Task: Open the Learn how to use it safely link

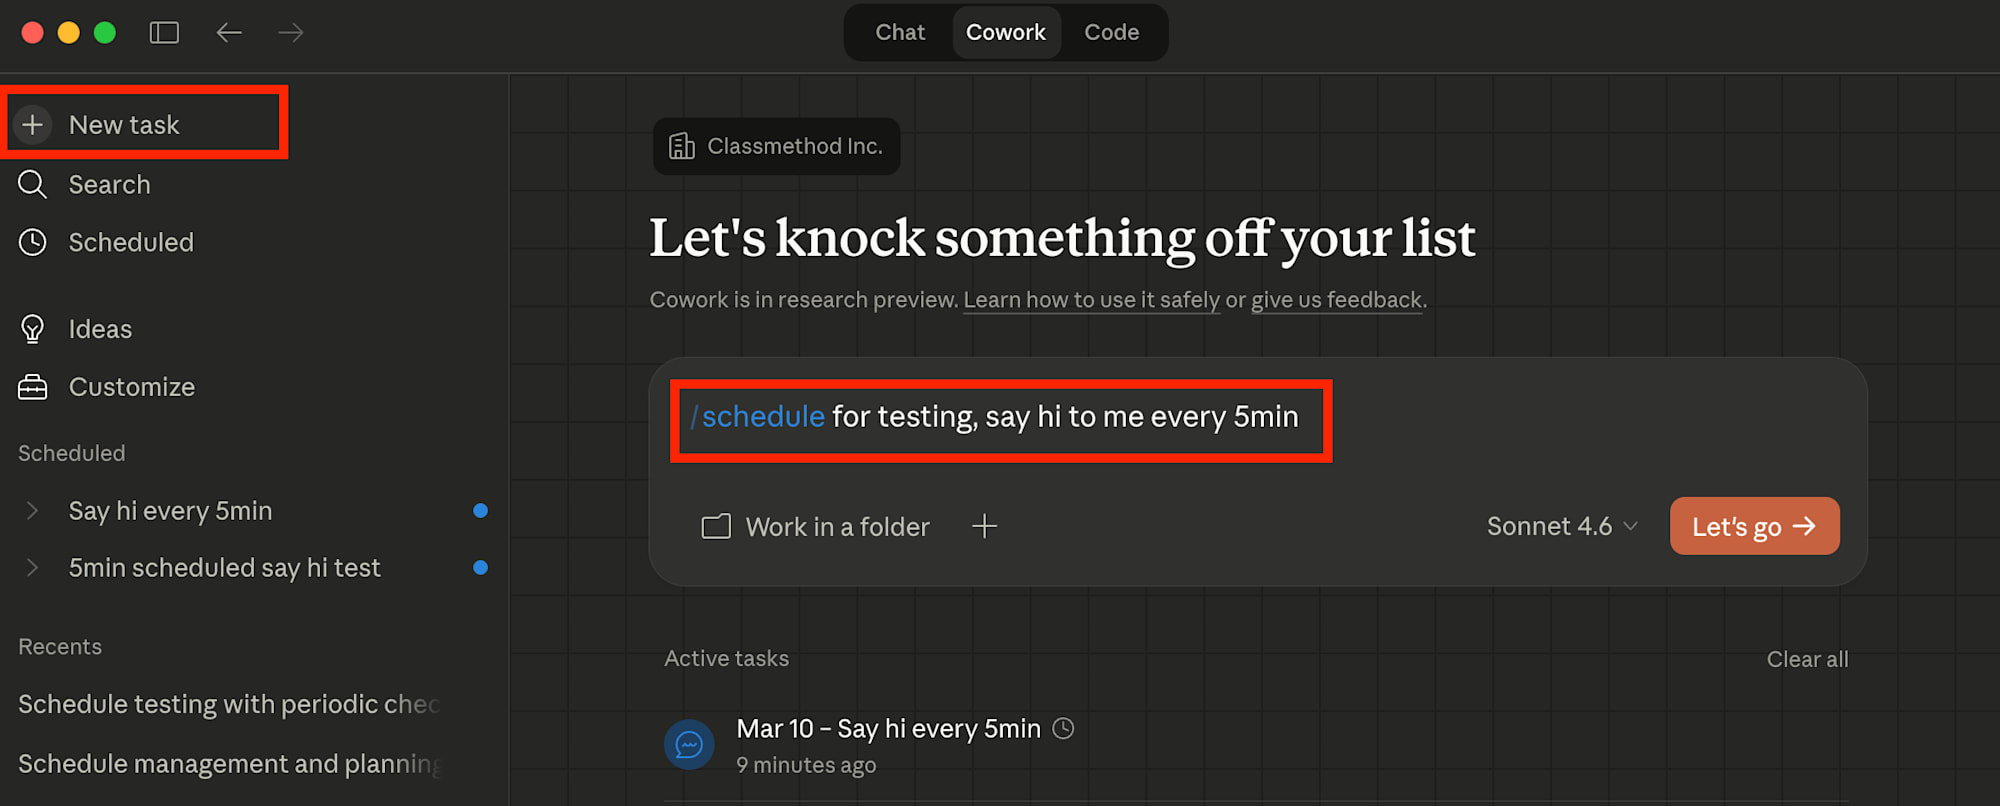Action: pos(1091,300)
